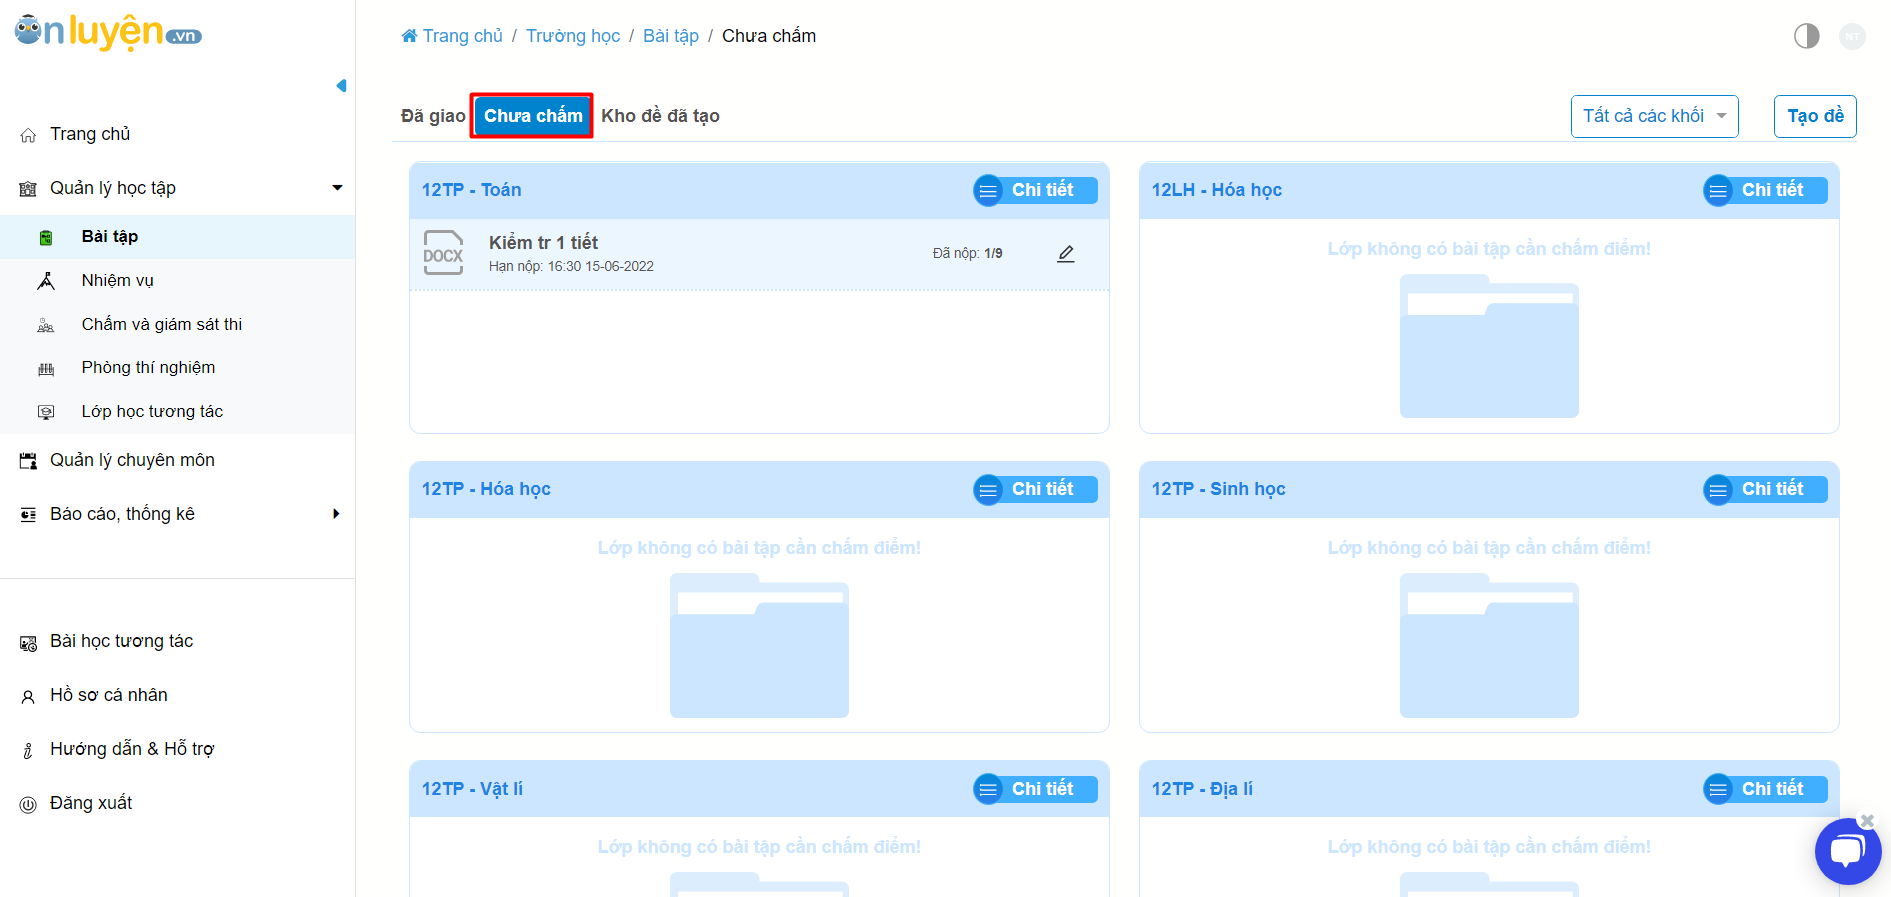The image size is (1891, 897).
Task: Click the 12TP - Sinh học class title
Action: coord(1218,489)
